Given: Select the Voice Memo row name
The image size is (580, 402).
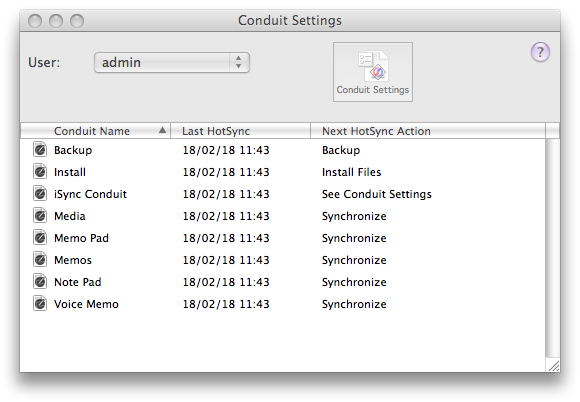Looking at the screenshot, I should pos(86,304).
